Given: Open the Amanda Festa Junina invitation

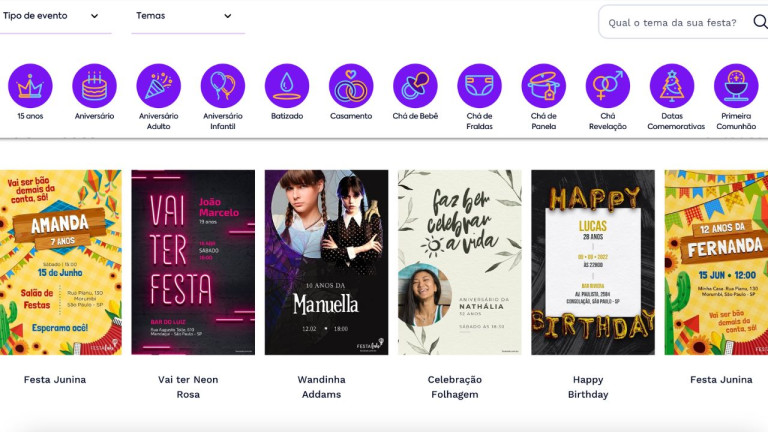Looking at the screenshot, I should (x=61, y=263).
